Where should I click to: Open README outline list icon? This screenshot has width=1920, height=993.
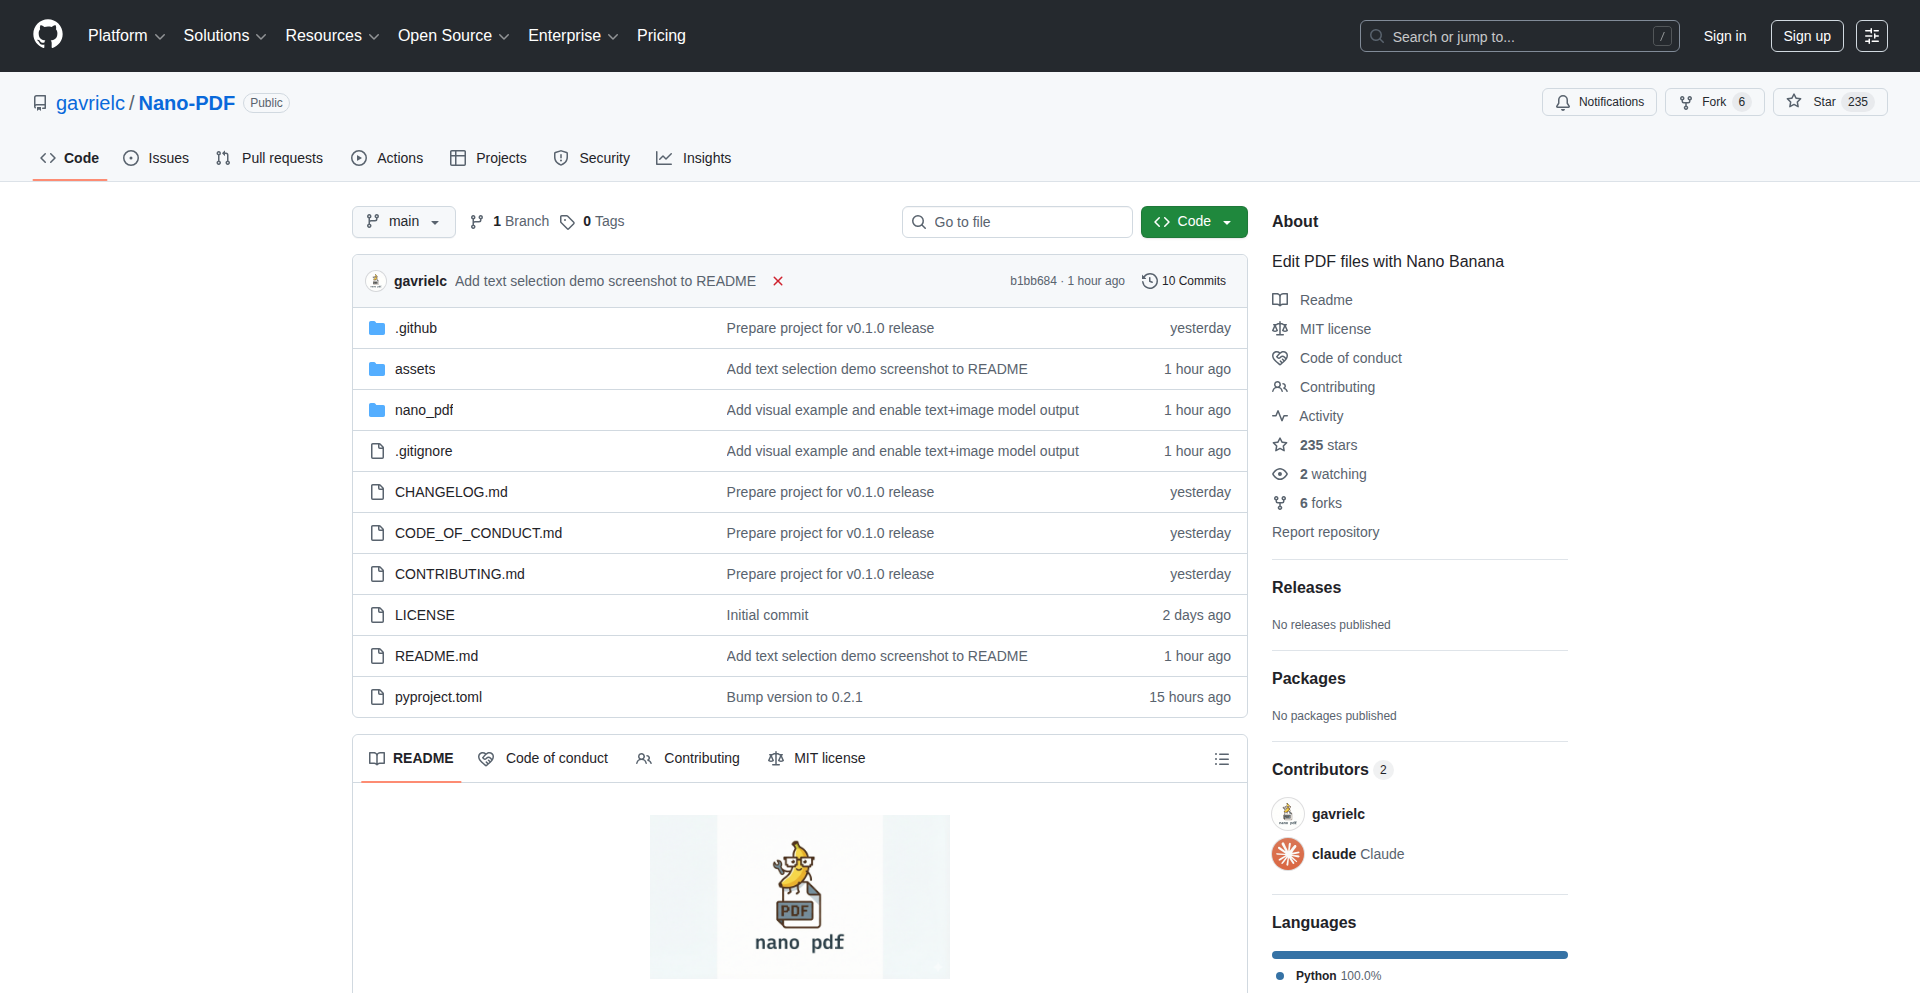[1221, 759]
